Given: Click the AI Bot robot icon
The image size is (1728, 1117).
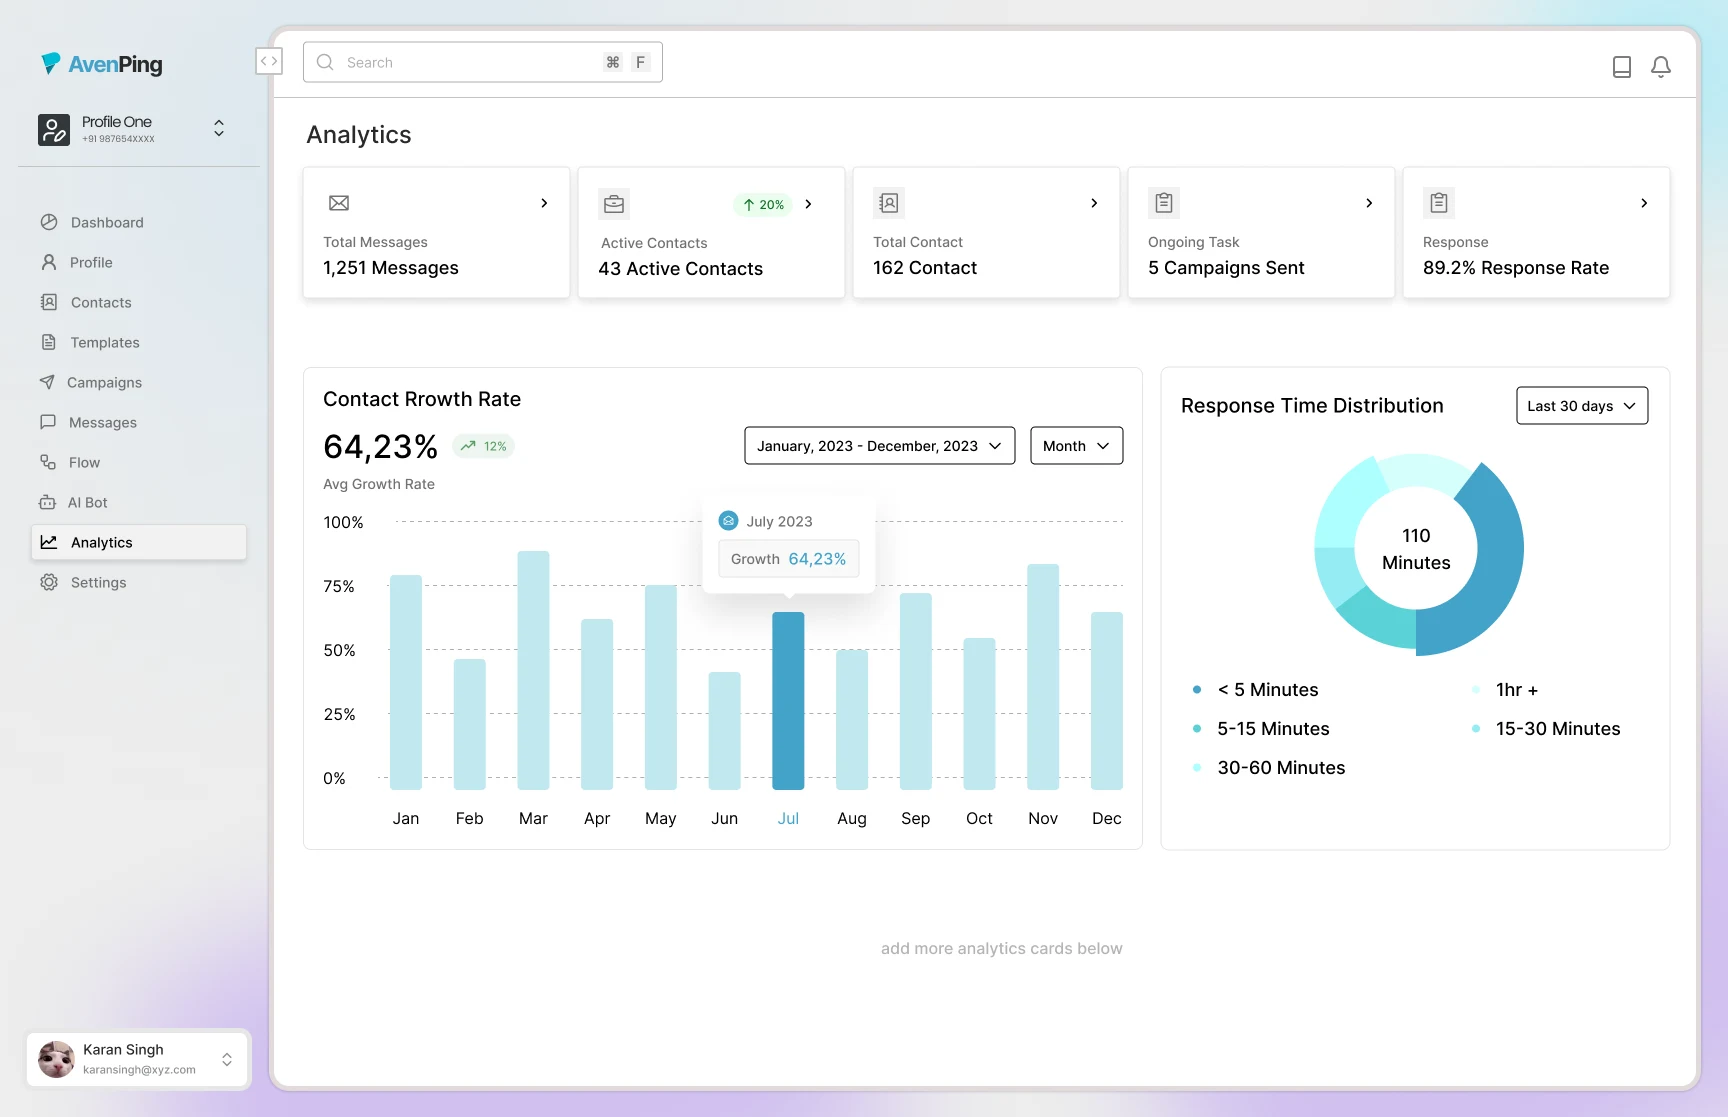Looking at the screenshot, I should pyautogui.click(x=47, y=502).
